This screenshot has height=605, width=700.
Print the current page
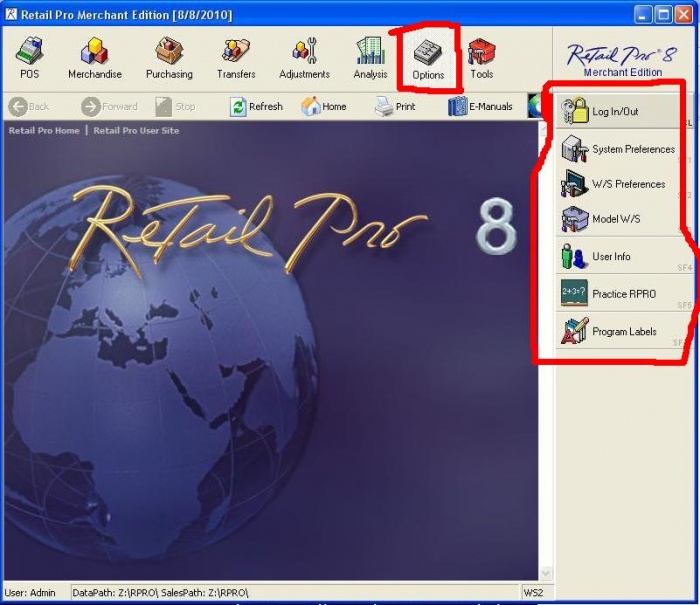395,107
